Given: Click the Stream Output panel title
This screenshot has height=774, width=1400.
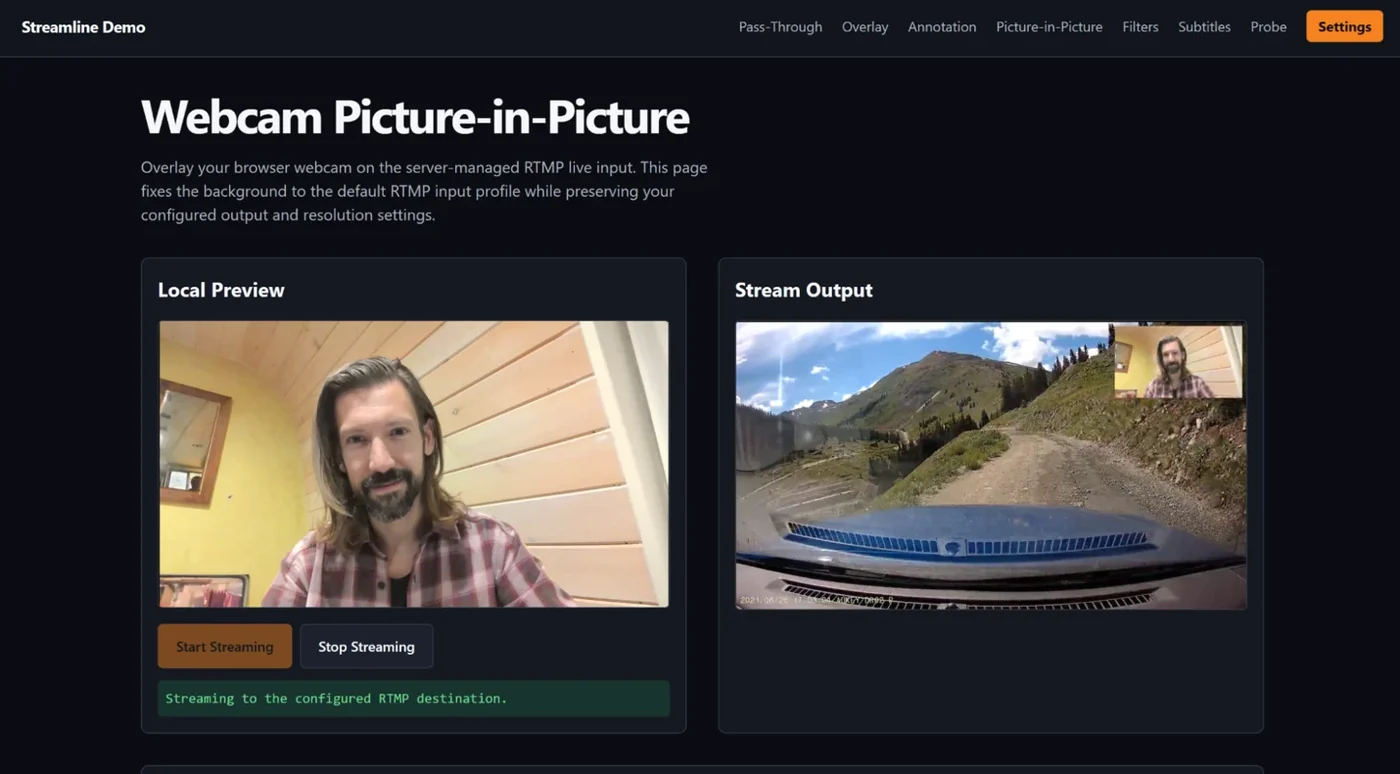Looking at the screenshot, I should pyautogui.click(x=804, y=290).
